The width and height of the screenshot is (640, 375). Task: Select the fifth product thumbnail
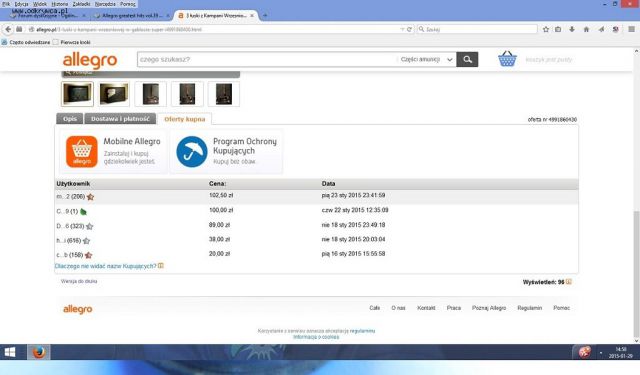click(224, 94)
